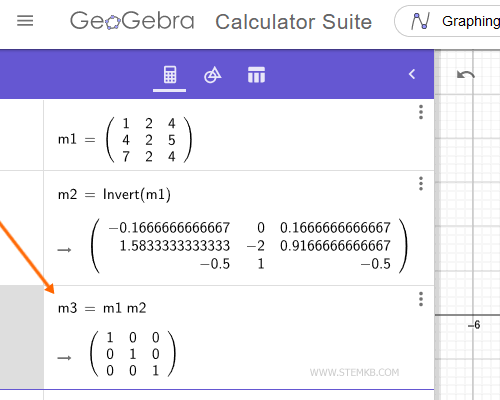This screenshot has width=500, height=400.
Task: Collapse the algebra panel with the chevron
Action: click(412, 74)
